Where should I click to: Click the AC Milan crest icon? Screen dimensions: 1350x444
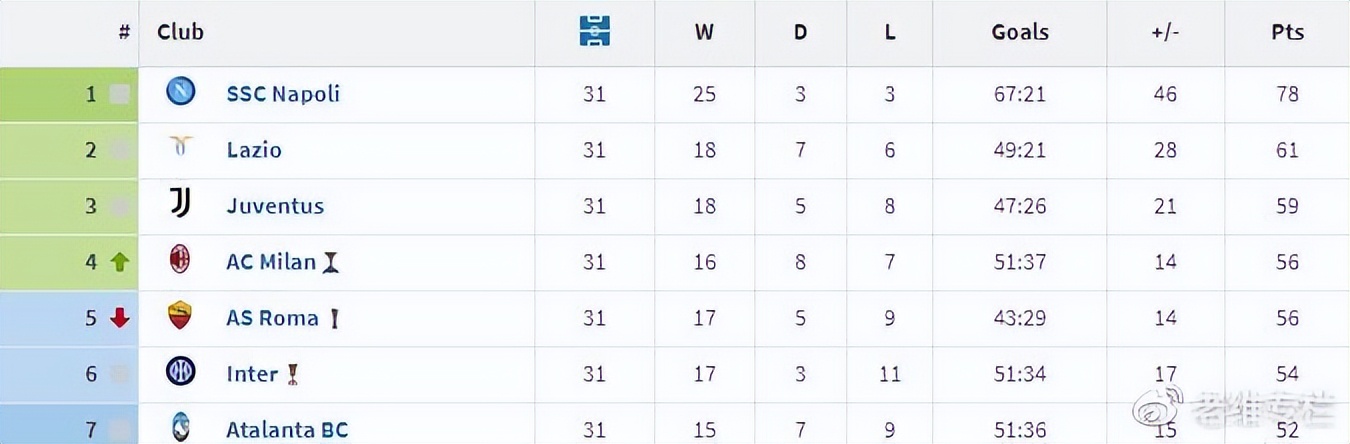tap(180, 260)
